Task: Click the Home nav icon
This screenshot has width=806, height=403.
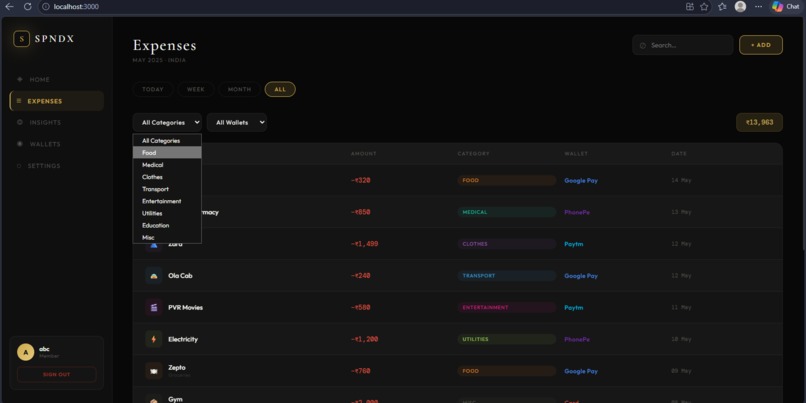Action: coord(20,79)
